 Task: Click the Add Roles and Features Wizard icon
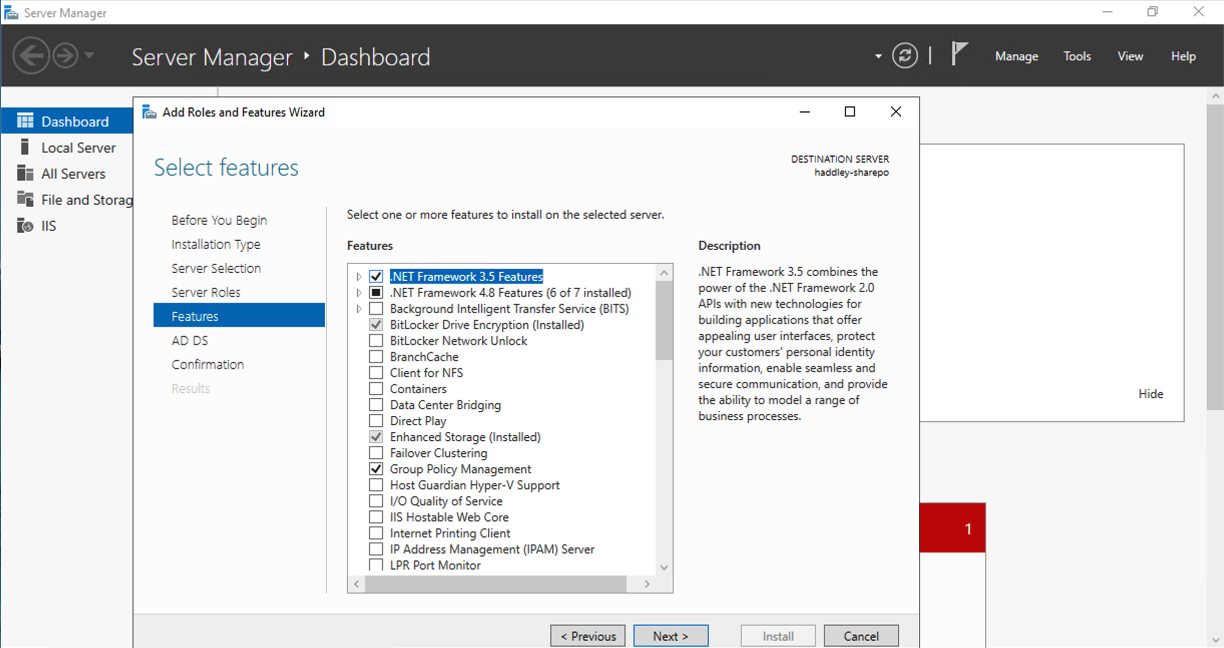[149, 112]
